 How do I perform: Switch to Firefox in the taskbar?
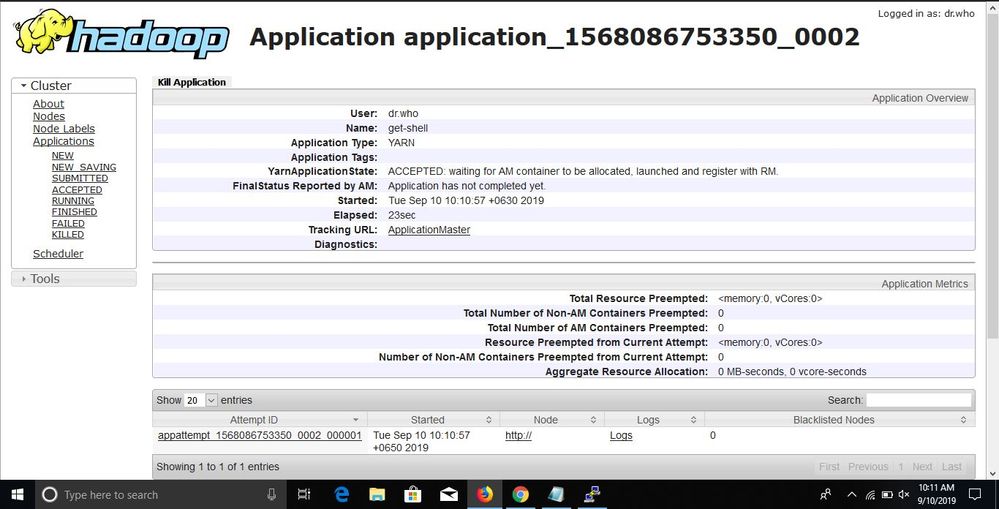tap(485, 494)
